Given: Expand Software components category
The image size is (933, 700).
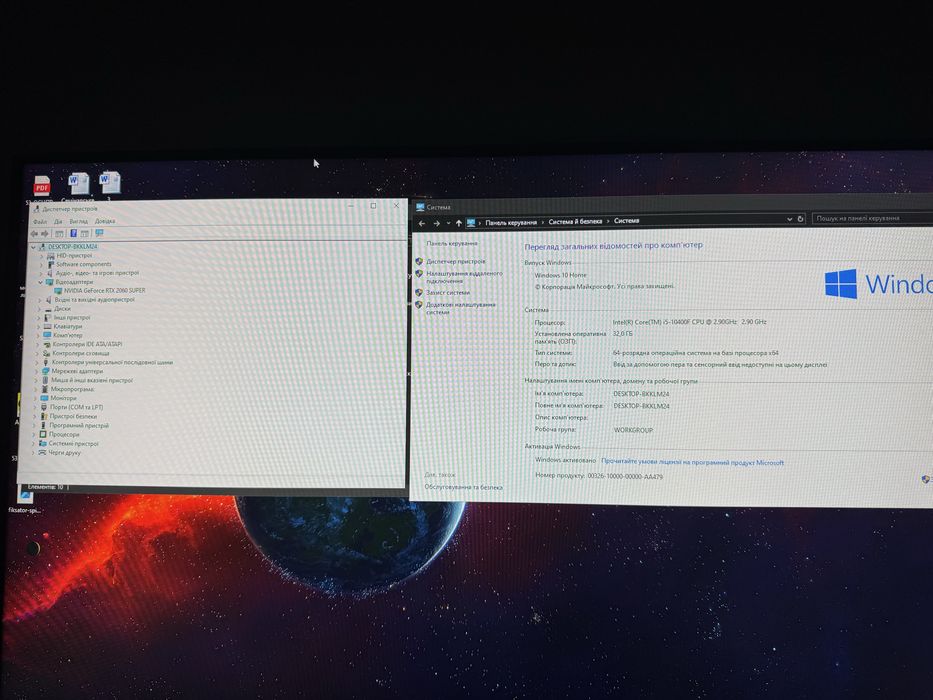Looking at the screenshot, I should [42, 264].
